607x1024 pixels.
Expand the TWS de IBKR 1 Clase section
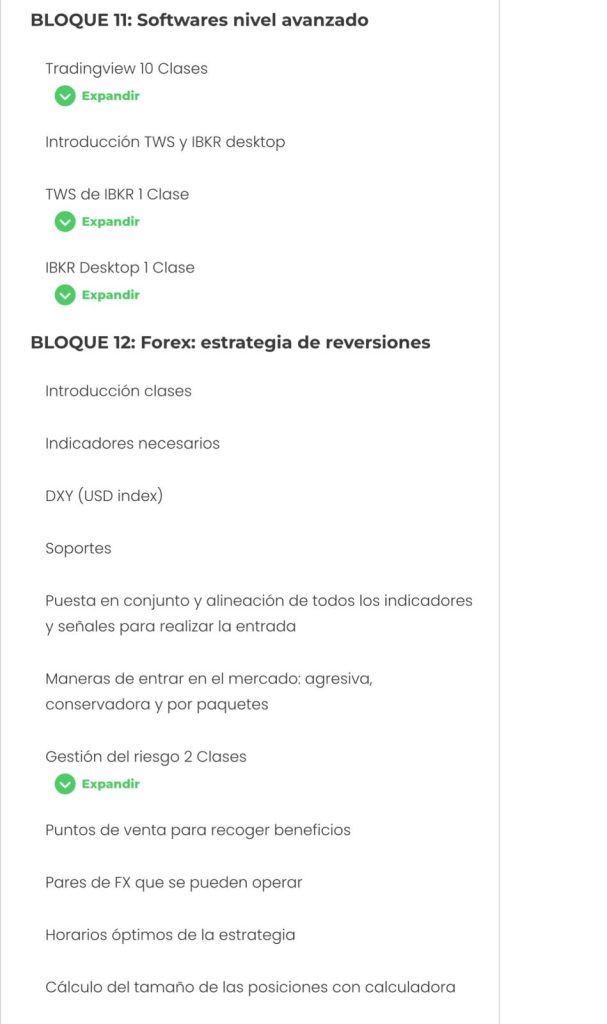pyautogui.click(x=110, y=222)
